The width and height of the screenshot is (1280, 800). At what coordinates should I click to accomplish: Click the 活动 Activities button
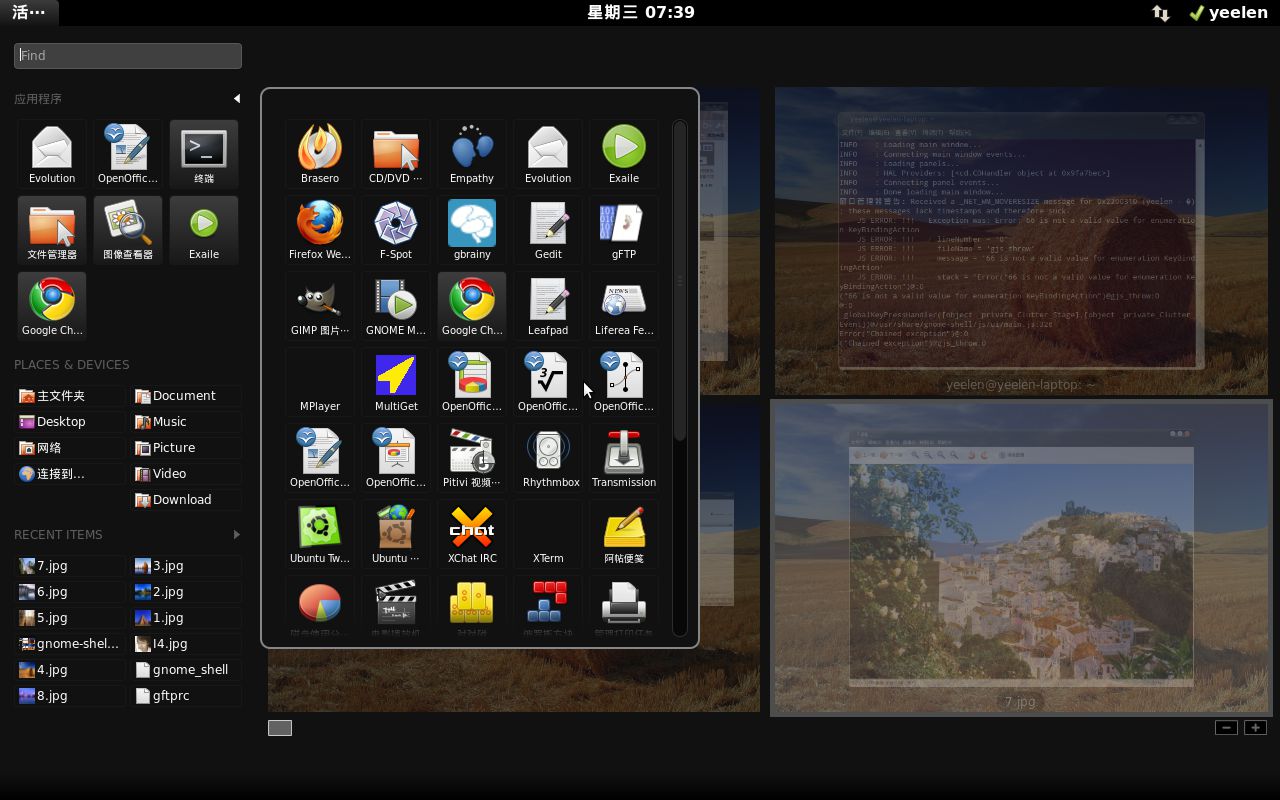click(29, 12)
